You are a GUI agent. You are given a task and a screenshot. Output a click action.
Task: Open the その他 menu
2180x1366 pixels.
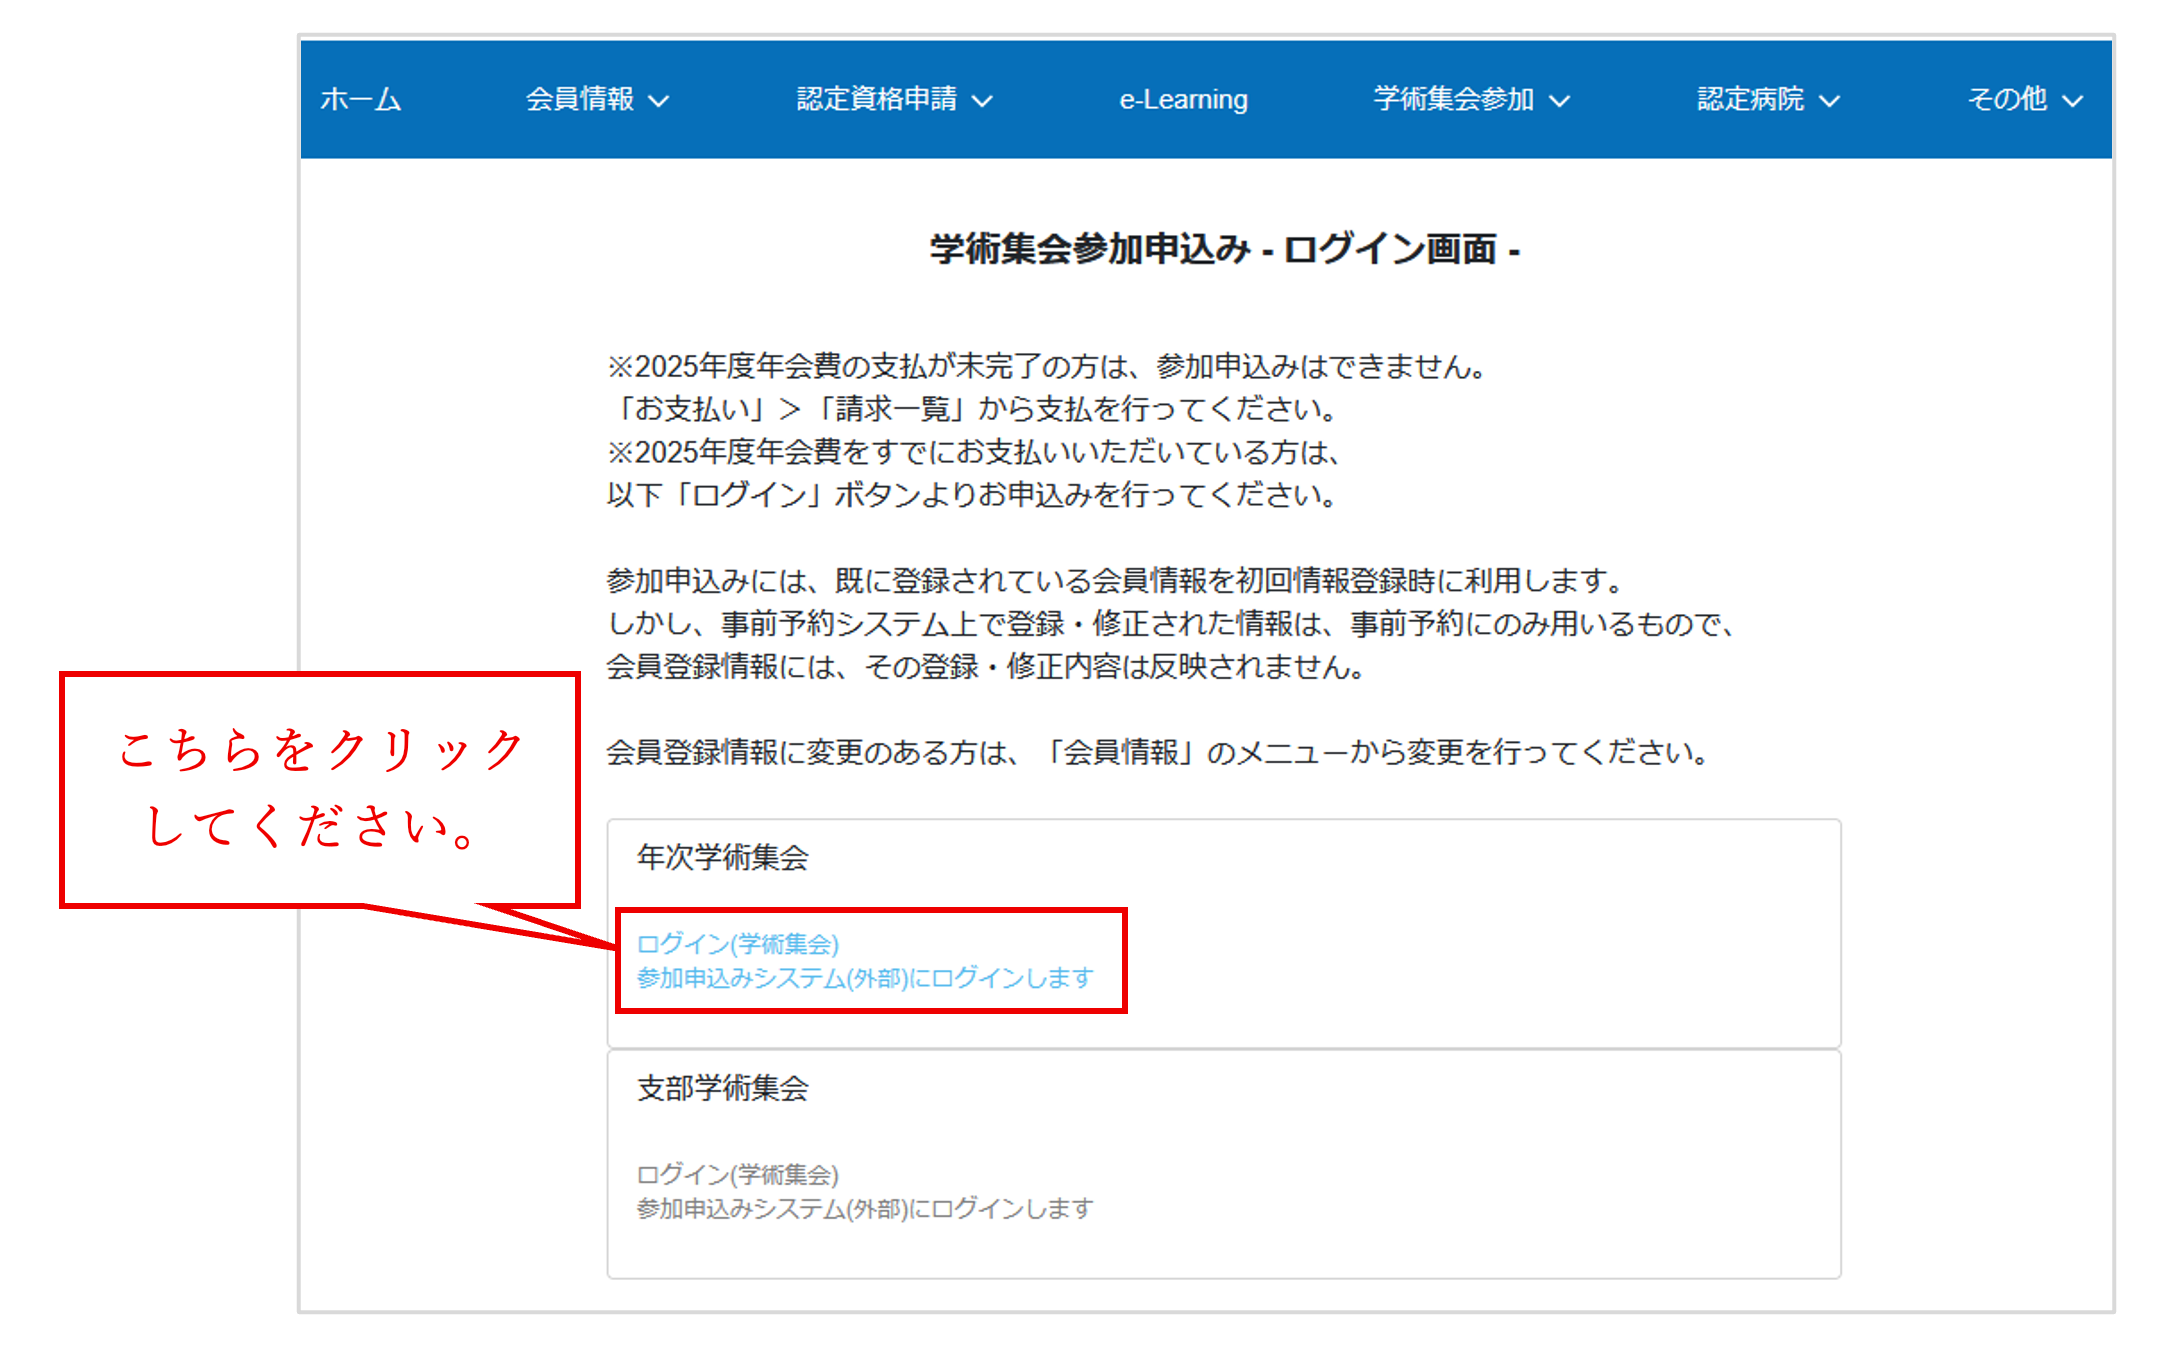tap(2007, 99)
